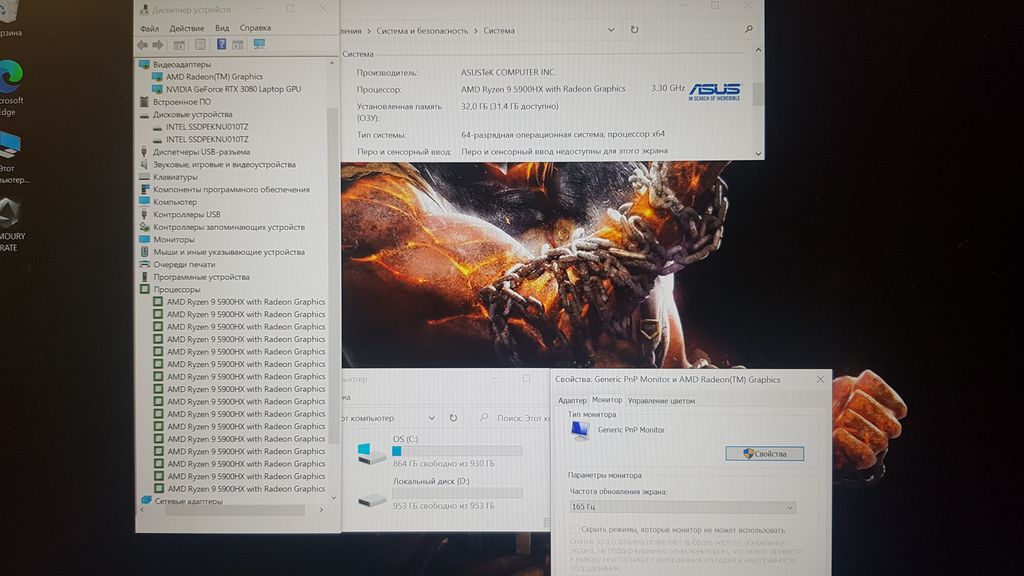1024x576 pixels.
Task: Select NVIDIA GeForce RTX 3080 Laptop GPU device
Action: coord(232,89)
